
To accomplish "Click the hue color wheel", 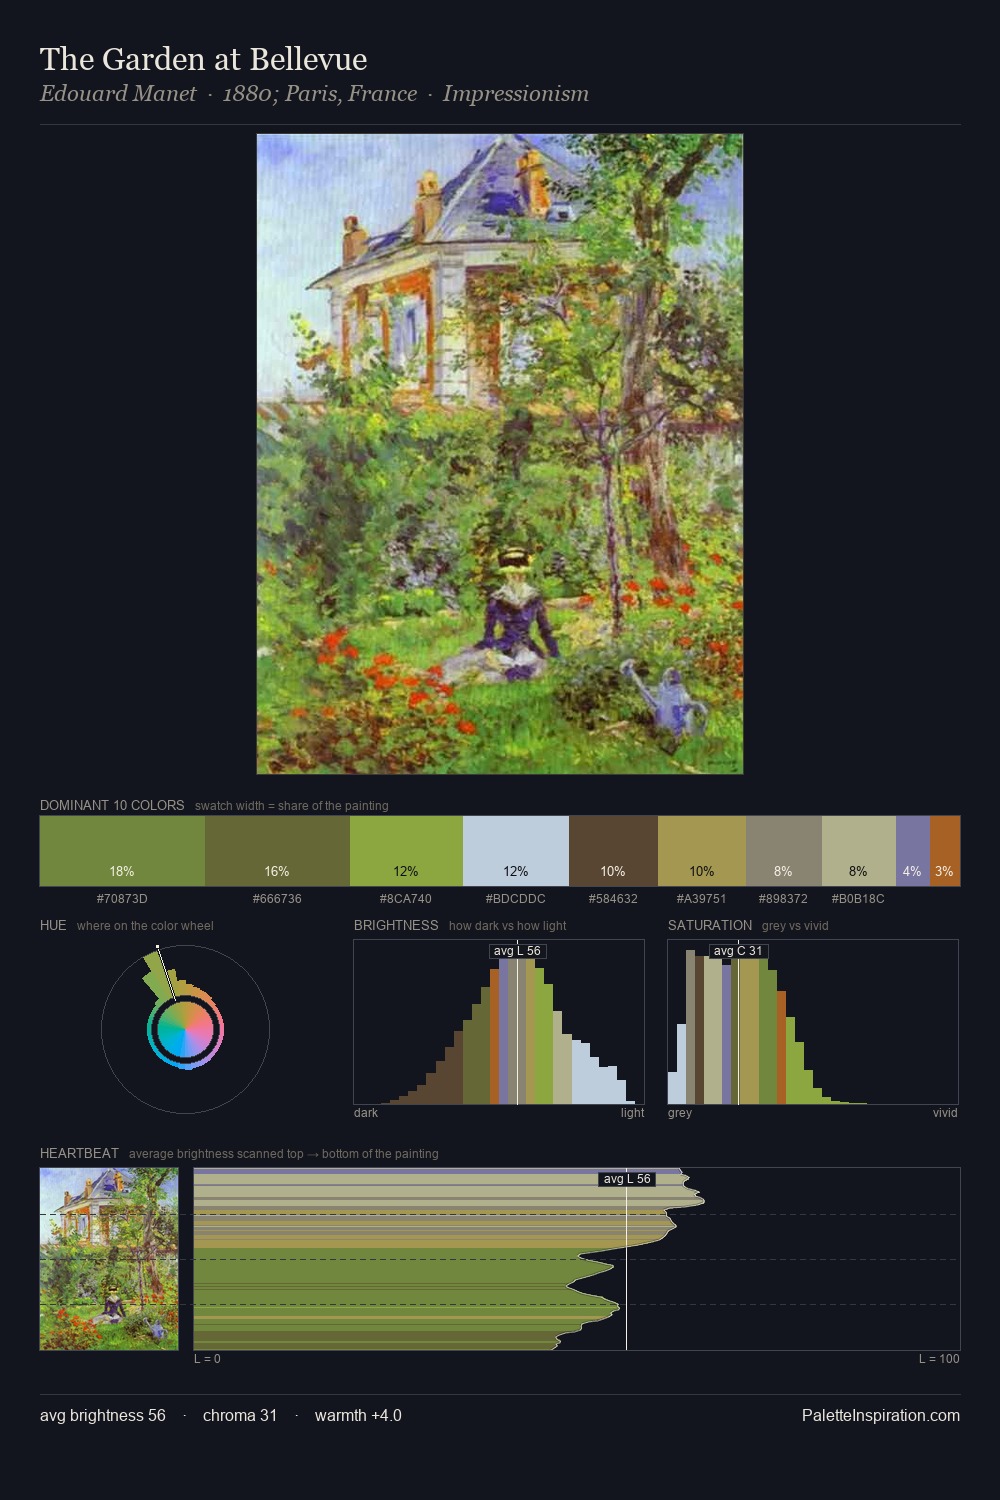I will tap(185, 1029).
